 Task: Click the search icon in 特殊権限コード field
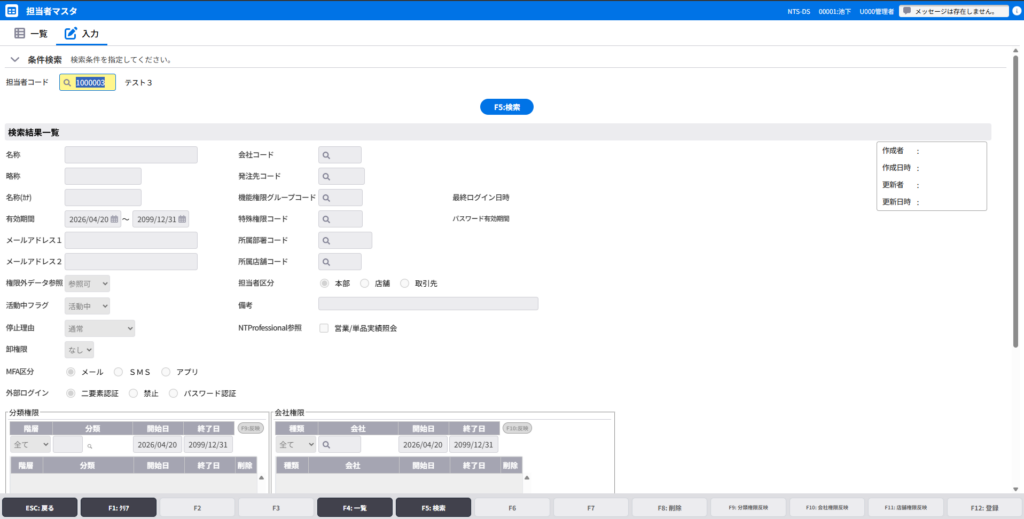click(x=326, y=219)
